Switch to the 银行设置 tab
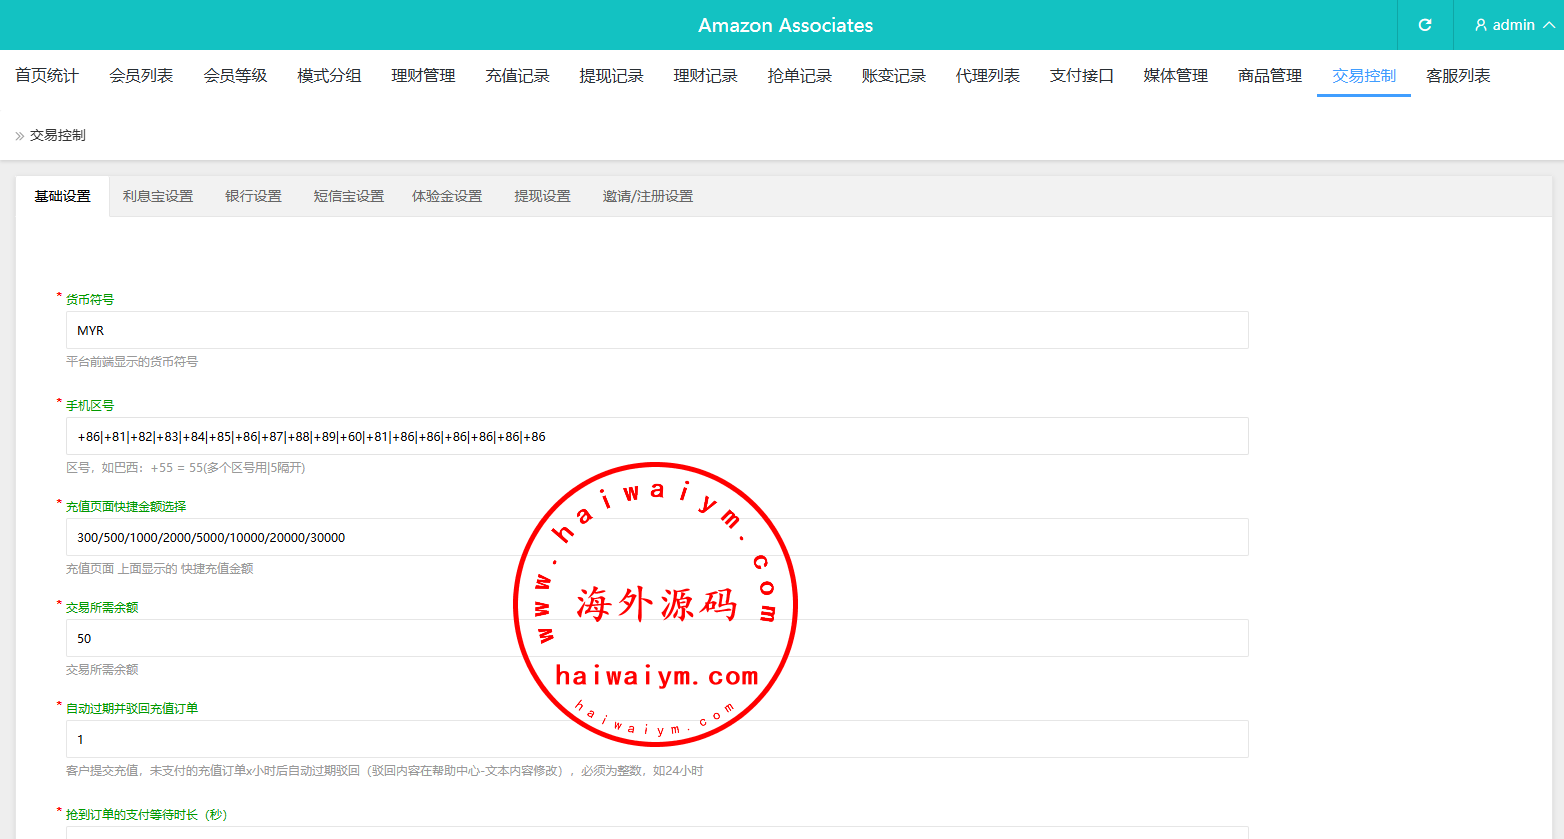 click(253, 197)
